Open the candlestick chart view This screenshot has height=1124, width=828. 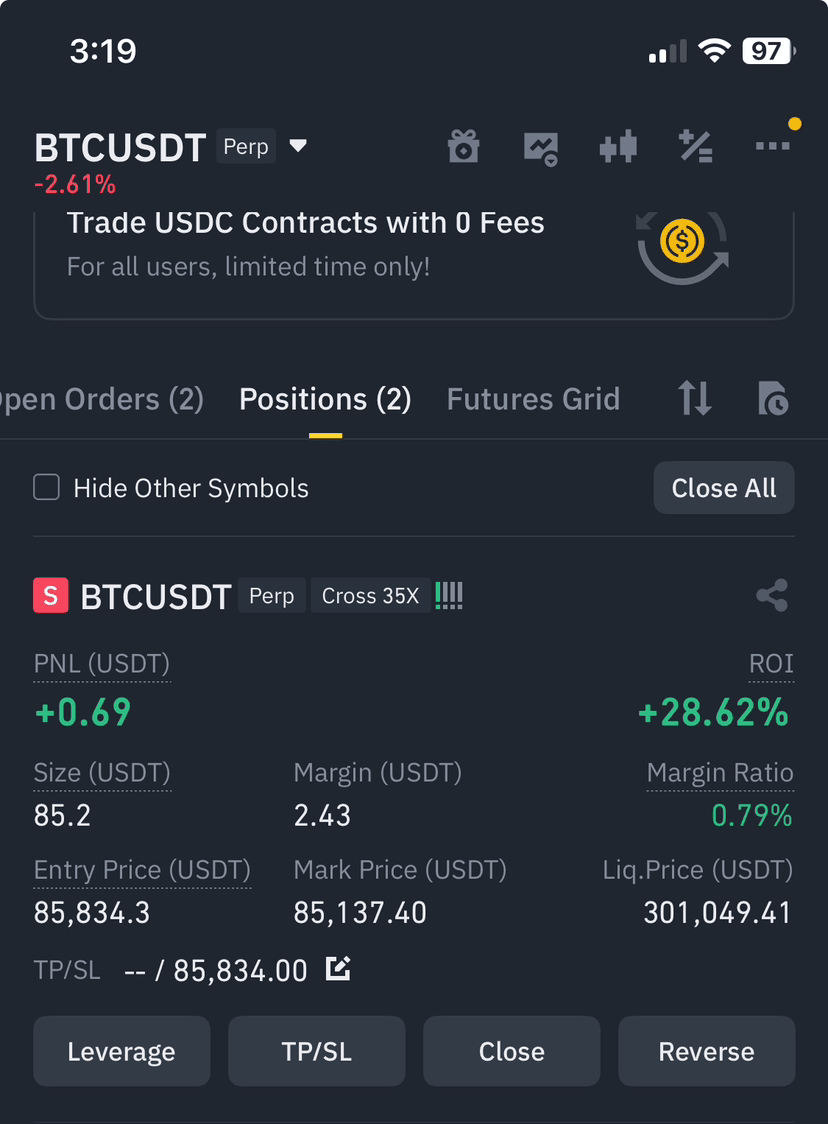618,147
